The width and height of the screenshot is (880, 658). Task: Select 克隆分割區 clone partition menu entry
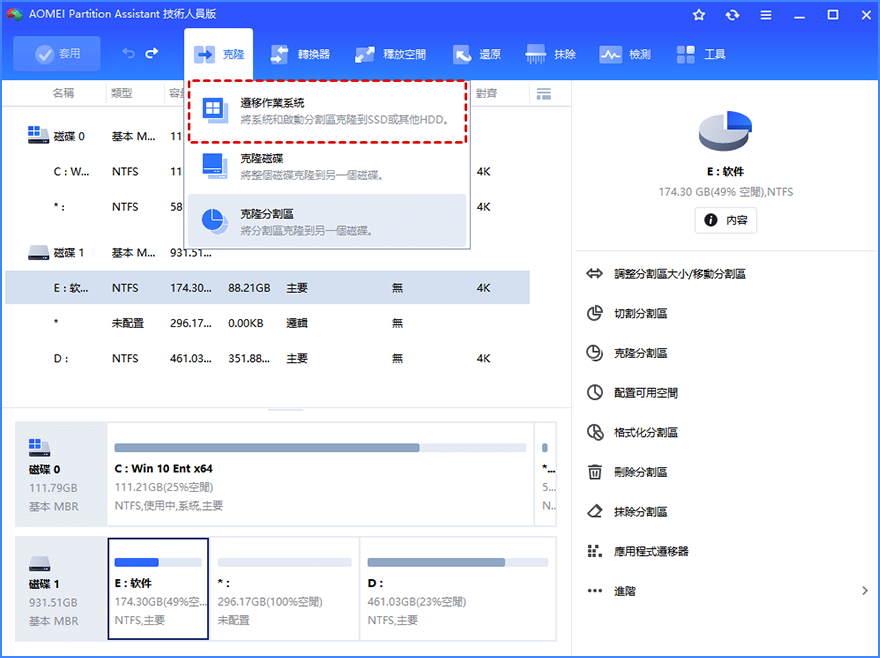coord(328,222)
